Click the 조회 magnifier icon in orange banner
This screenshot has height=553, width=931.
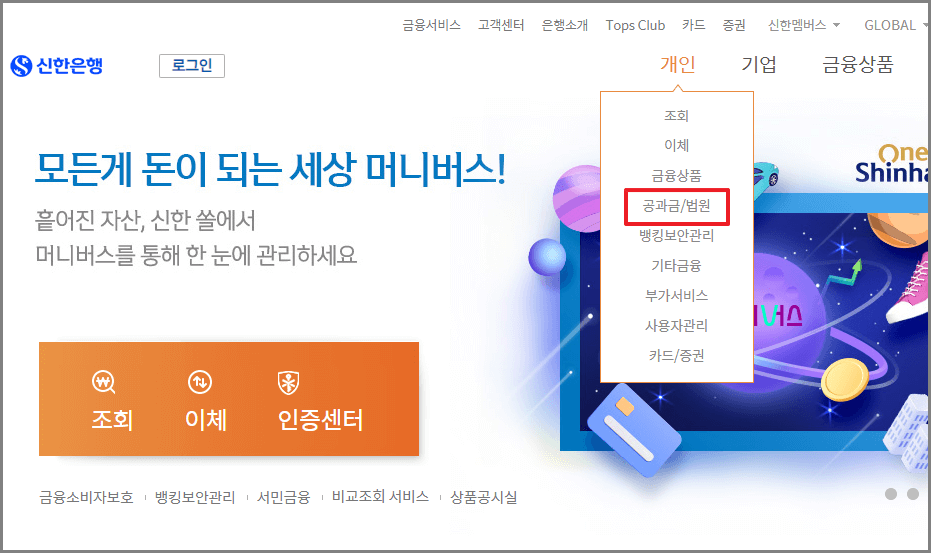(x=103, y=383)
